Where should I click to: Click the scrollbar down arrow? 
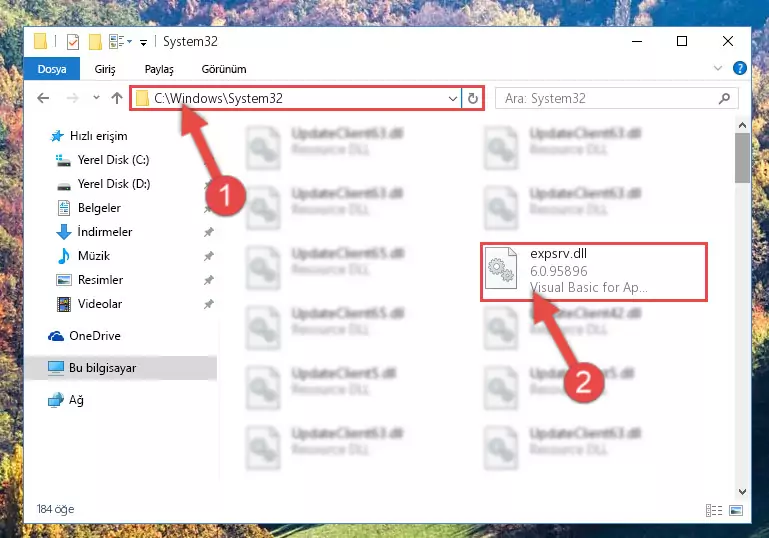tap(742, 491)
